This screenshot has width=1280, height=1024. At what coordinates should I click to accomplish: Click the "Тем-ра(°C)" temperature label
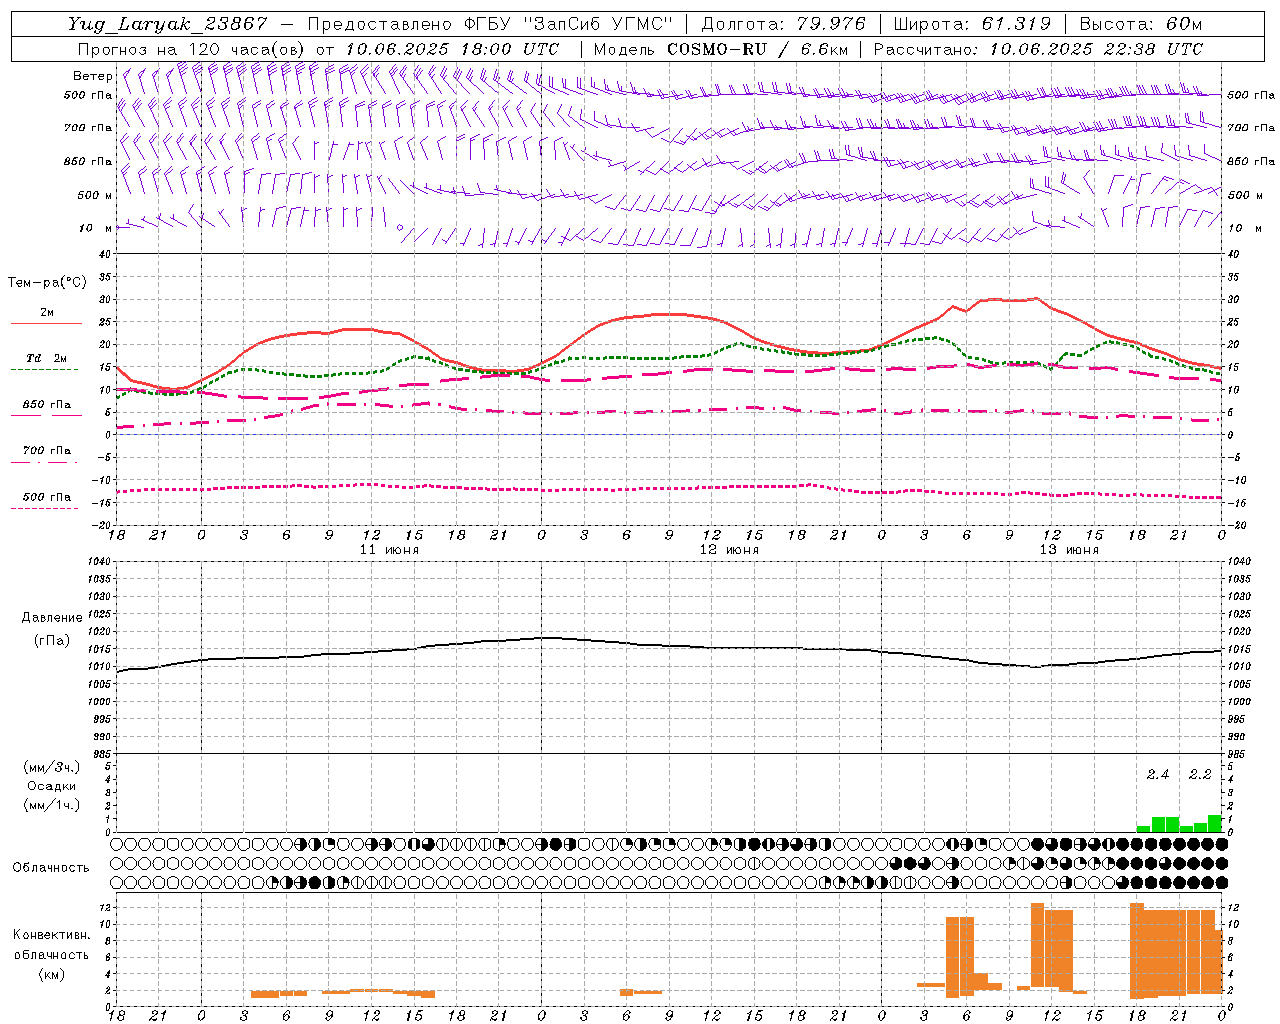47,283
